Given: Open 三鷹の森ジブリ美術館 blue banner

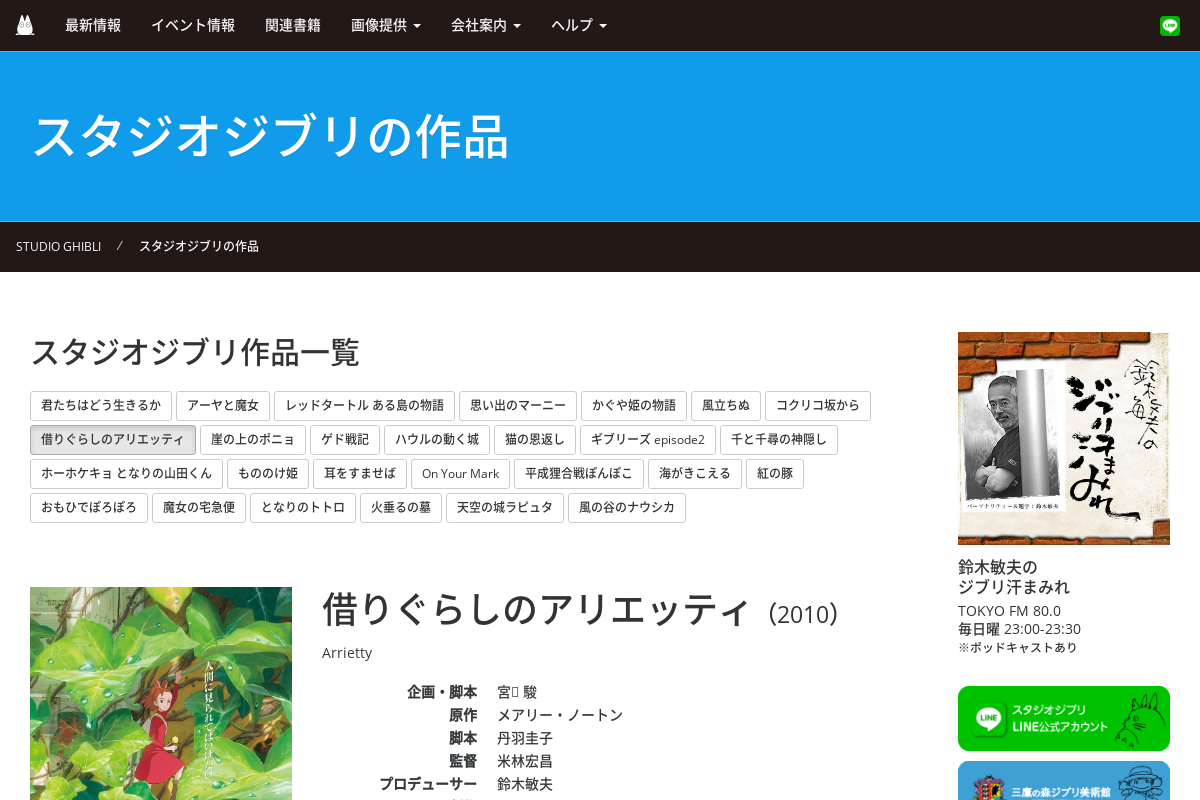Looking at the screenshot, I should (1064, 781).
